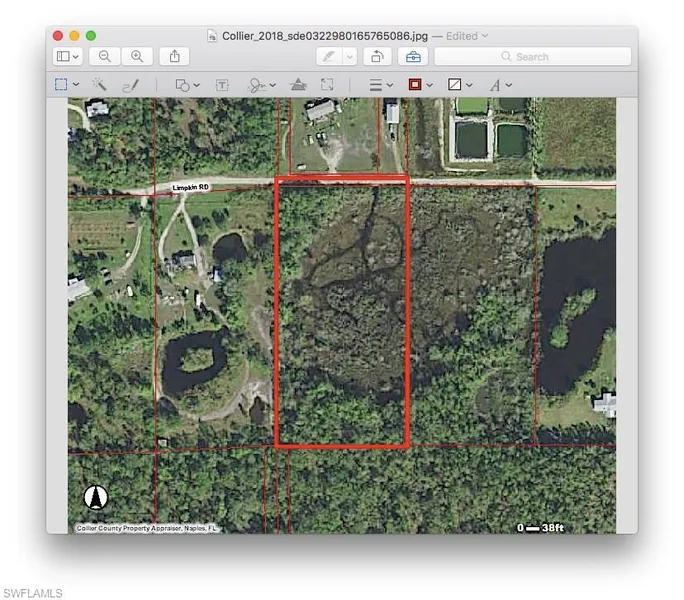Open the Shapes dropdown menu
The height and width of the screenshot is (600, 684).
187,86
